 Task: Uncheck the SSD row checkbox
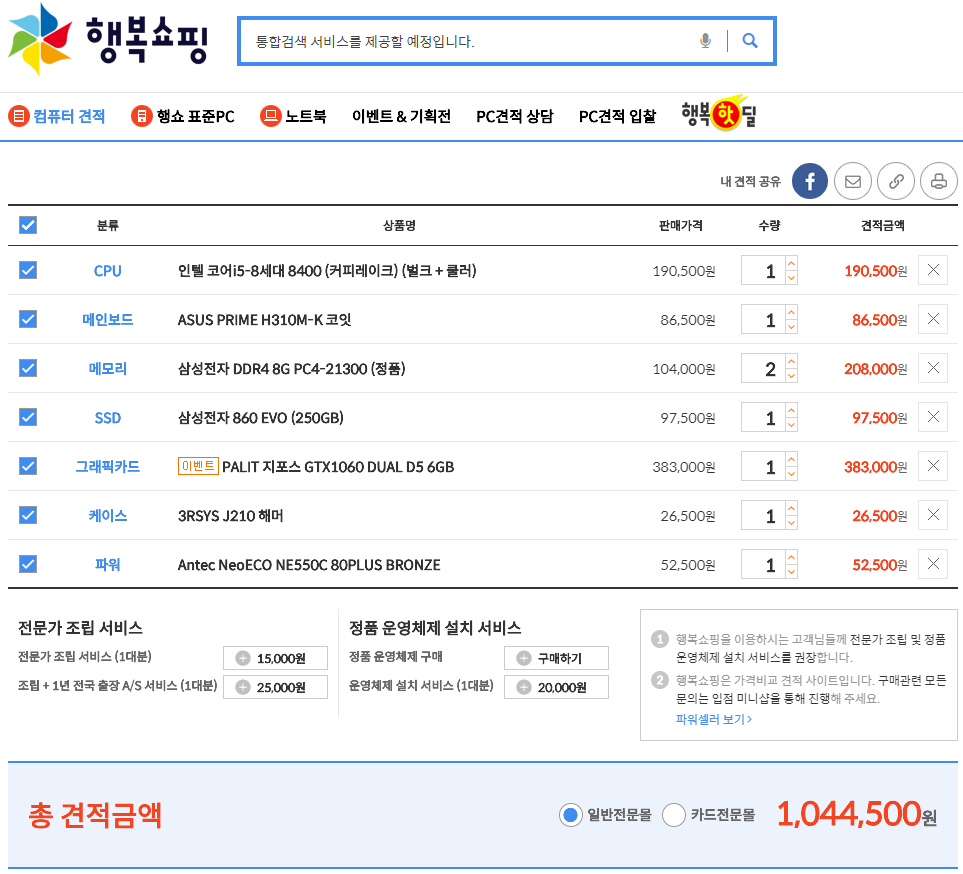coord(28,417)
